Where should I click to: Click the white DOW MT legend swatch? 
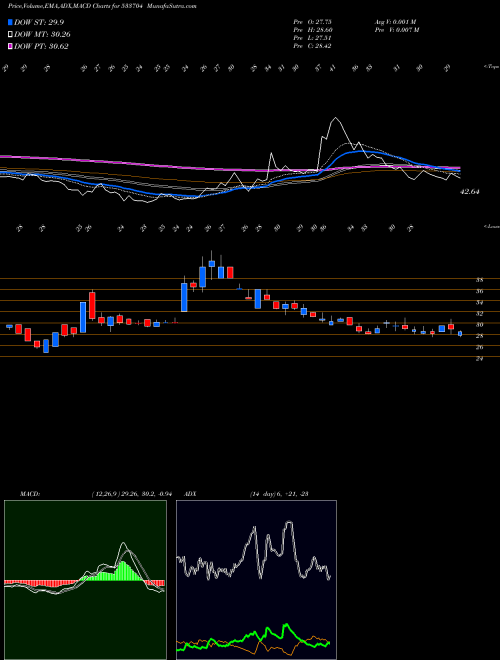click(10, 35)
